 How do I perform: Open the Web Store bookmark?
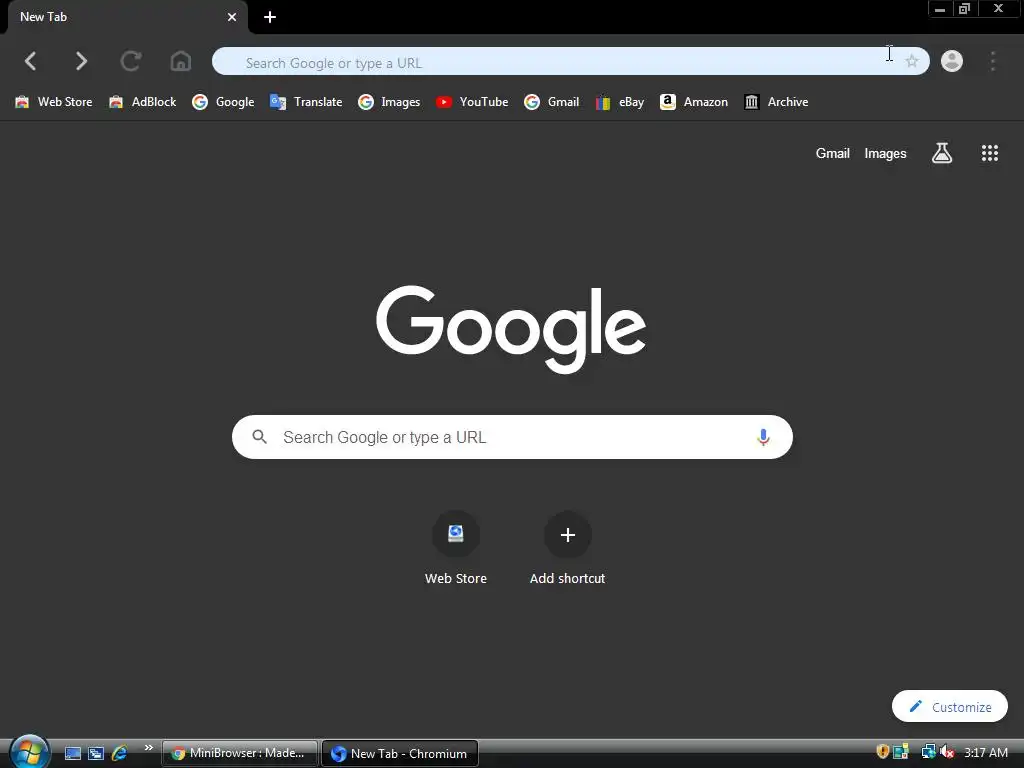pyautogui.click(x=54, y=102)
